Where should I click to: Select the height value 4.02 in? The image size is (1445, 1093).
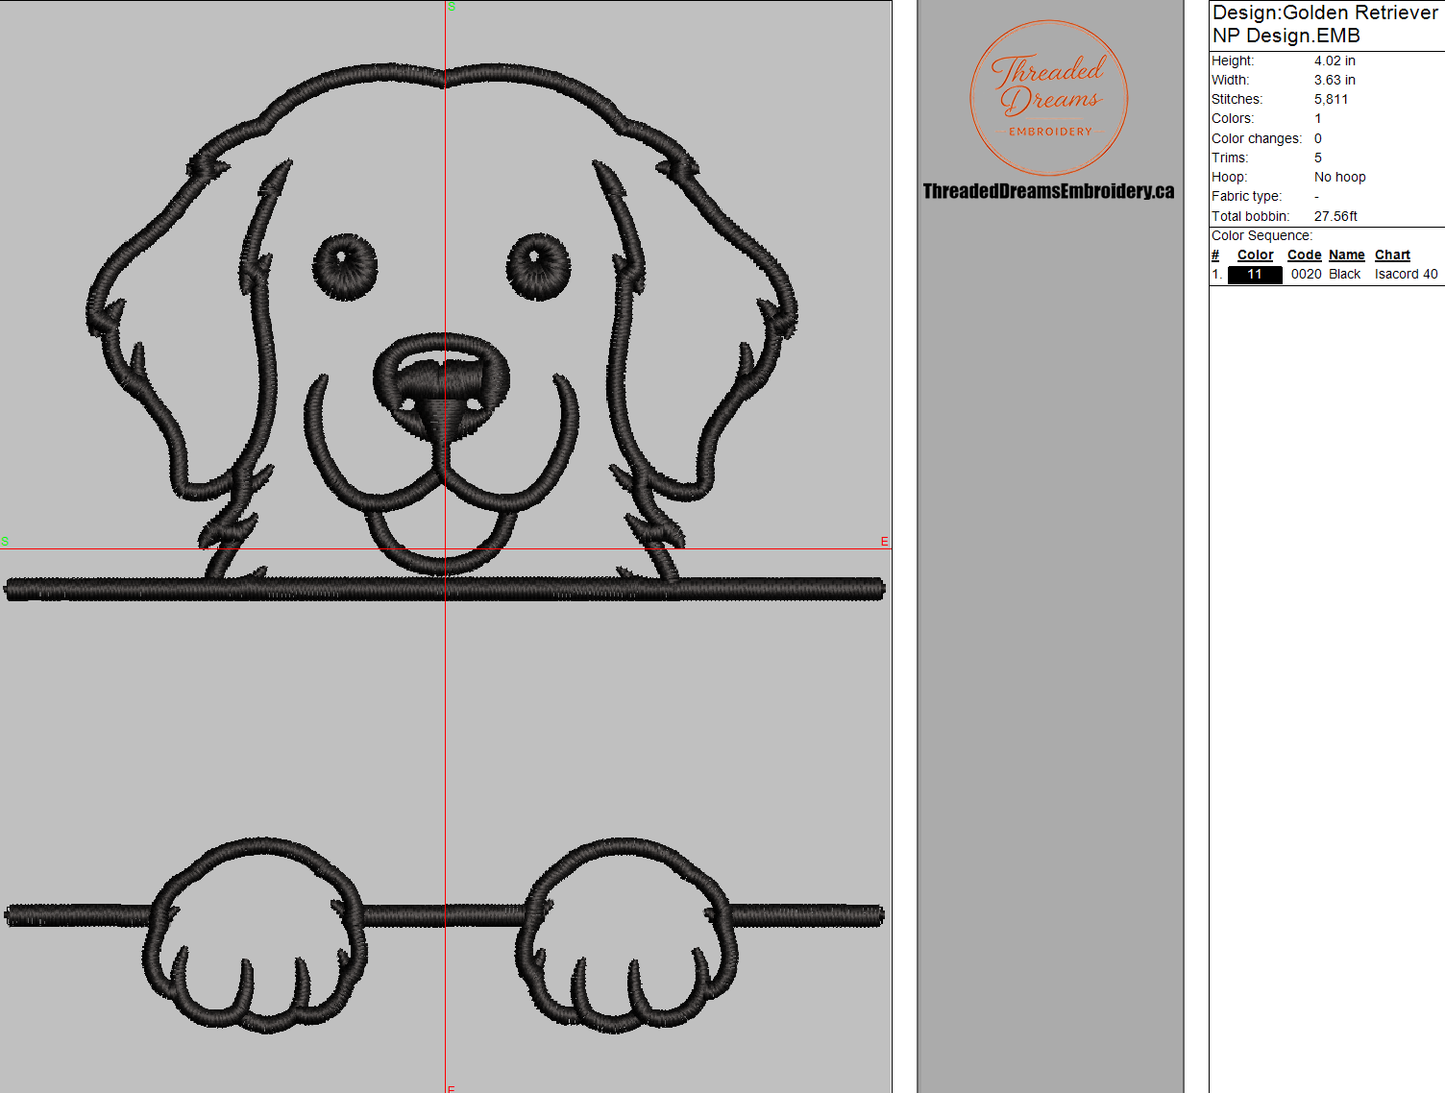pyautogui.click(x=1334, y=61)
